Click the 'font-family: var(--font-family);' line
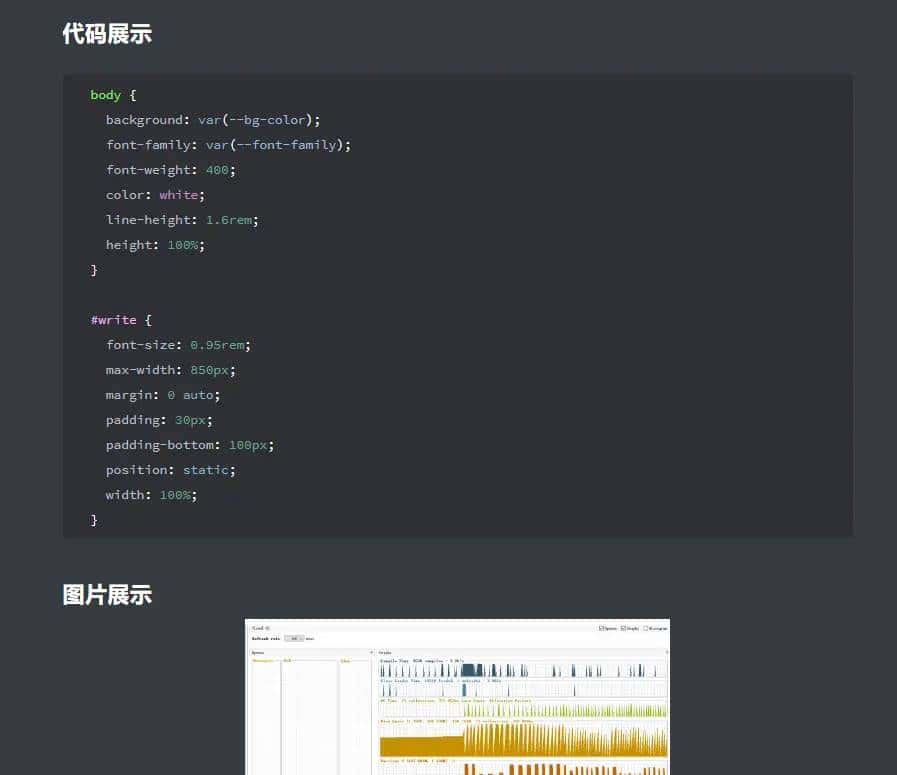897x775 pixels. (x=228, y=145)
